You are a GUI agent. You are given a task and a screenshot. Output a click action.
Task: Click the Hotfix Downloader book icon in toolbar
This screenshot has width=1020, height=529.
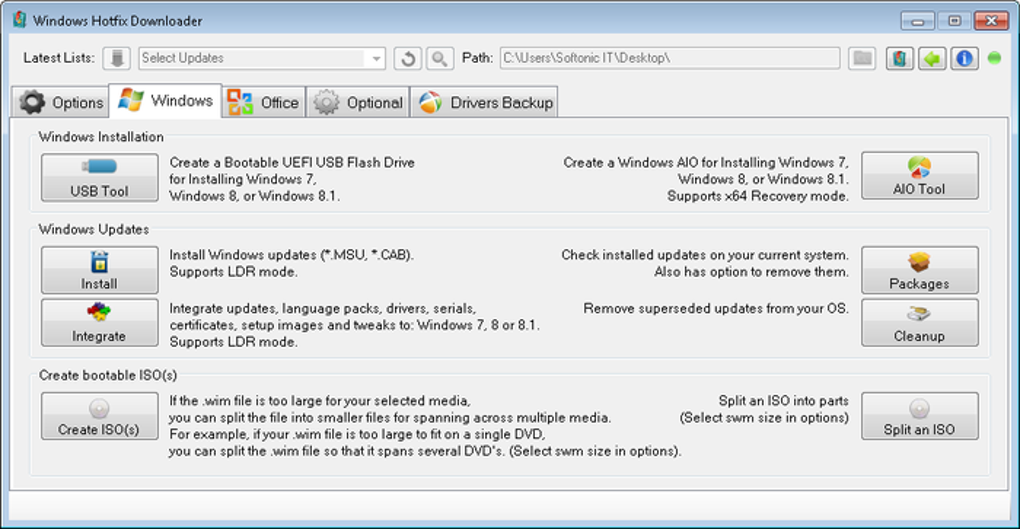pyautogui.click(x=899, y=59)
